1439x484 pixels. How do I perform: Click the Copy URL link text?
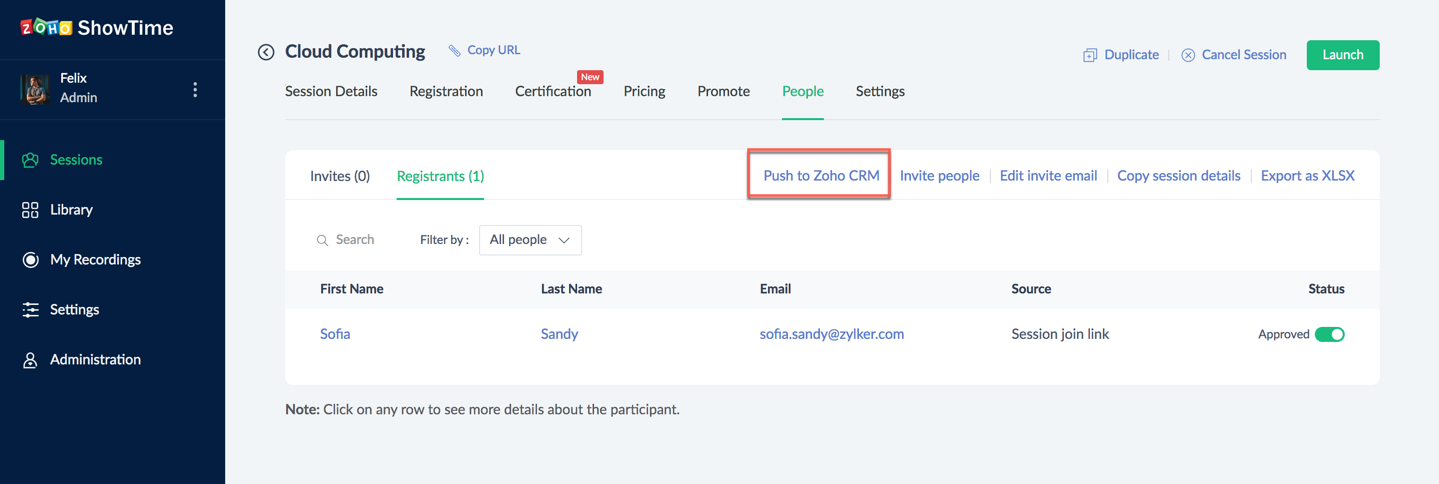pos(493,50)
